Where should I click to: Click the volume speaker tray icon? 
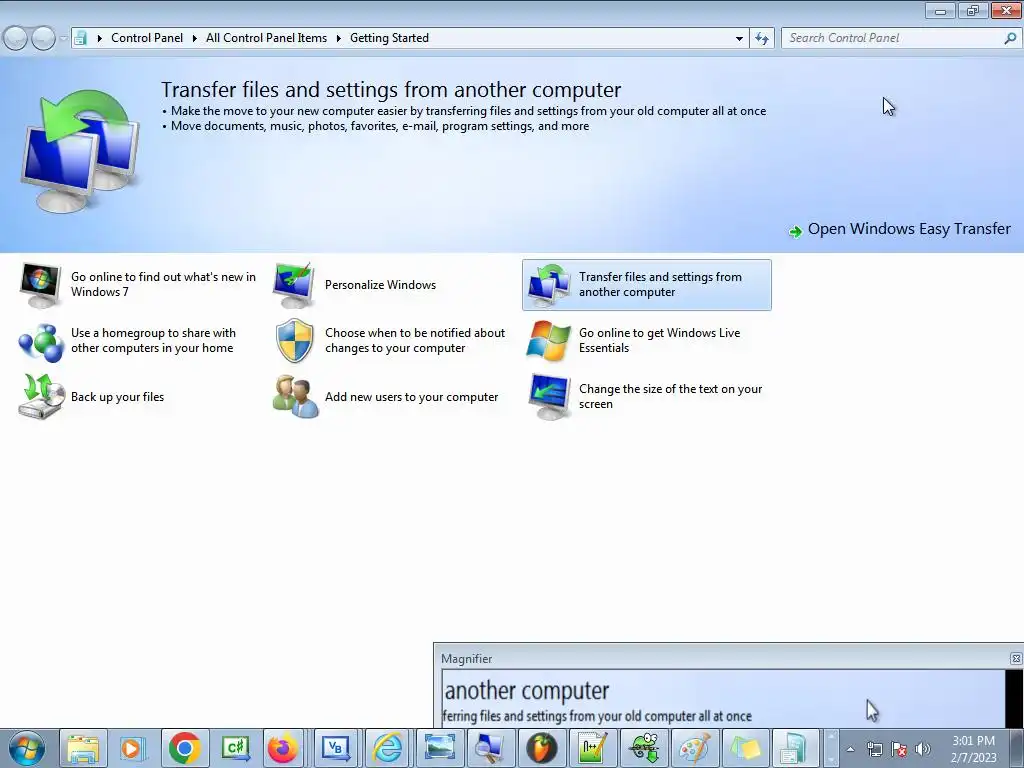[923, 749]
